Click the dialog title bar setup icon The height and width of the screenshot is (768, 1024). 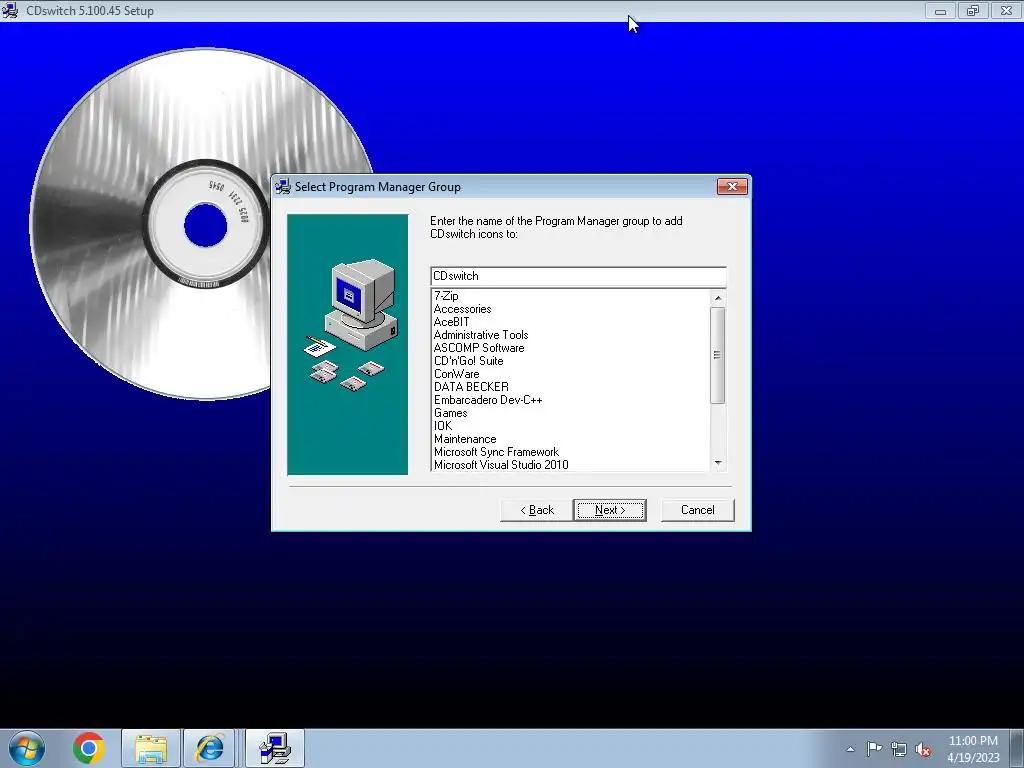coord(283,187)
